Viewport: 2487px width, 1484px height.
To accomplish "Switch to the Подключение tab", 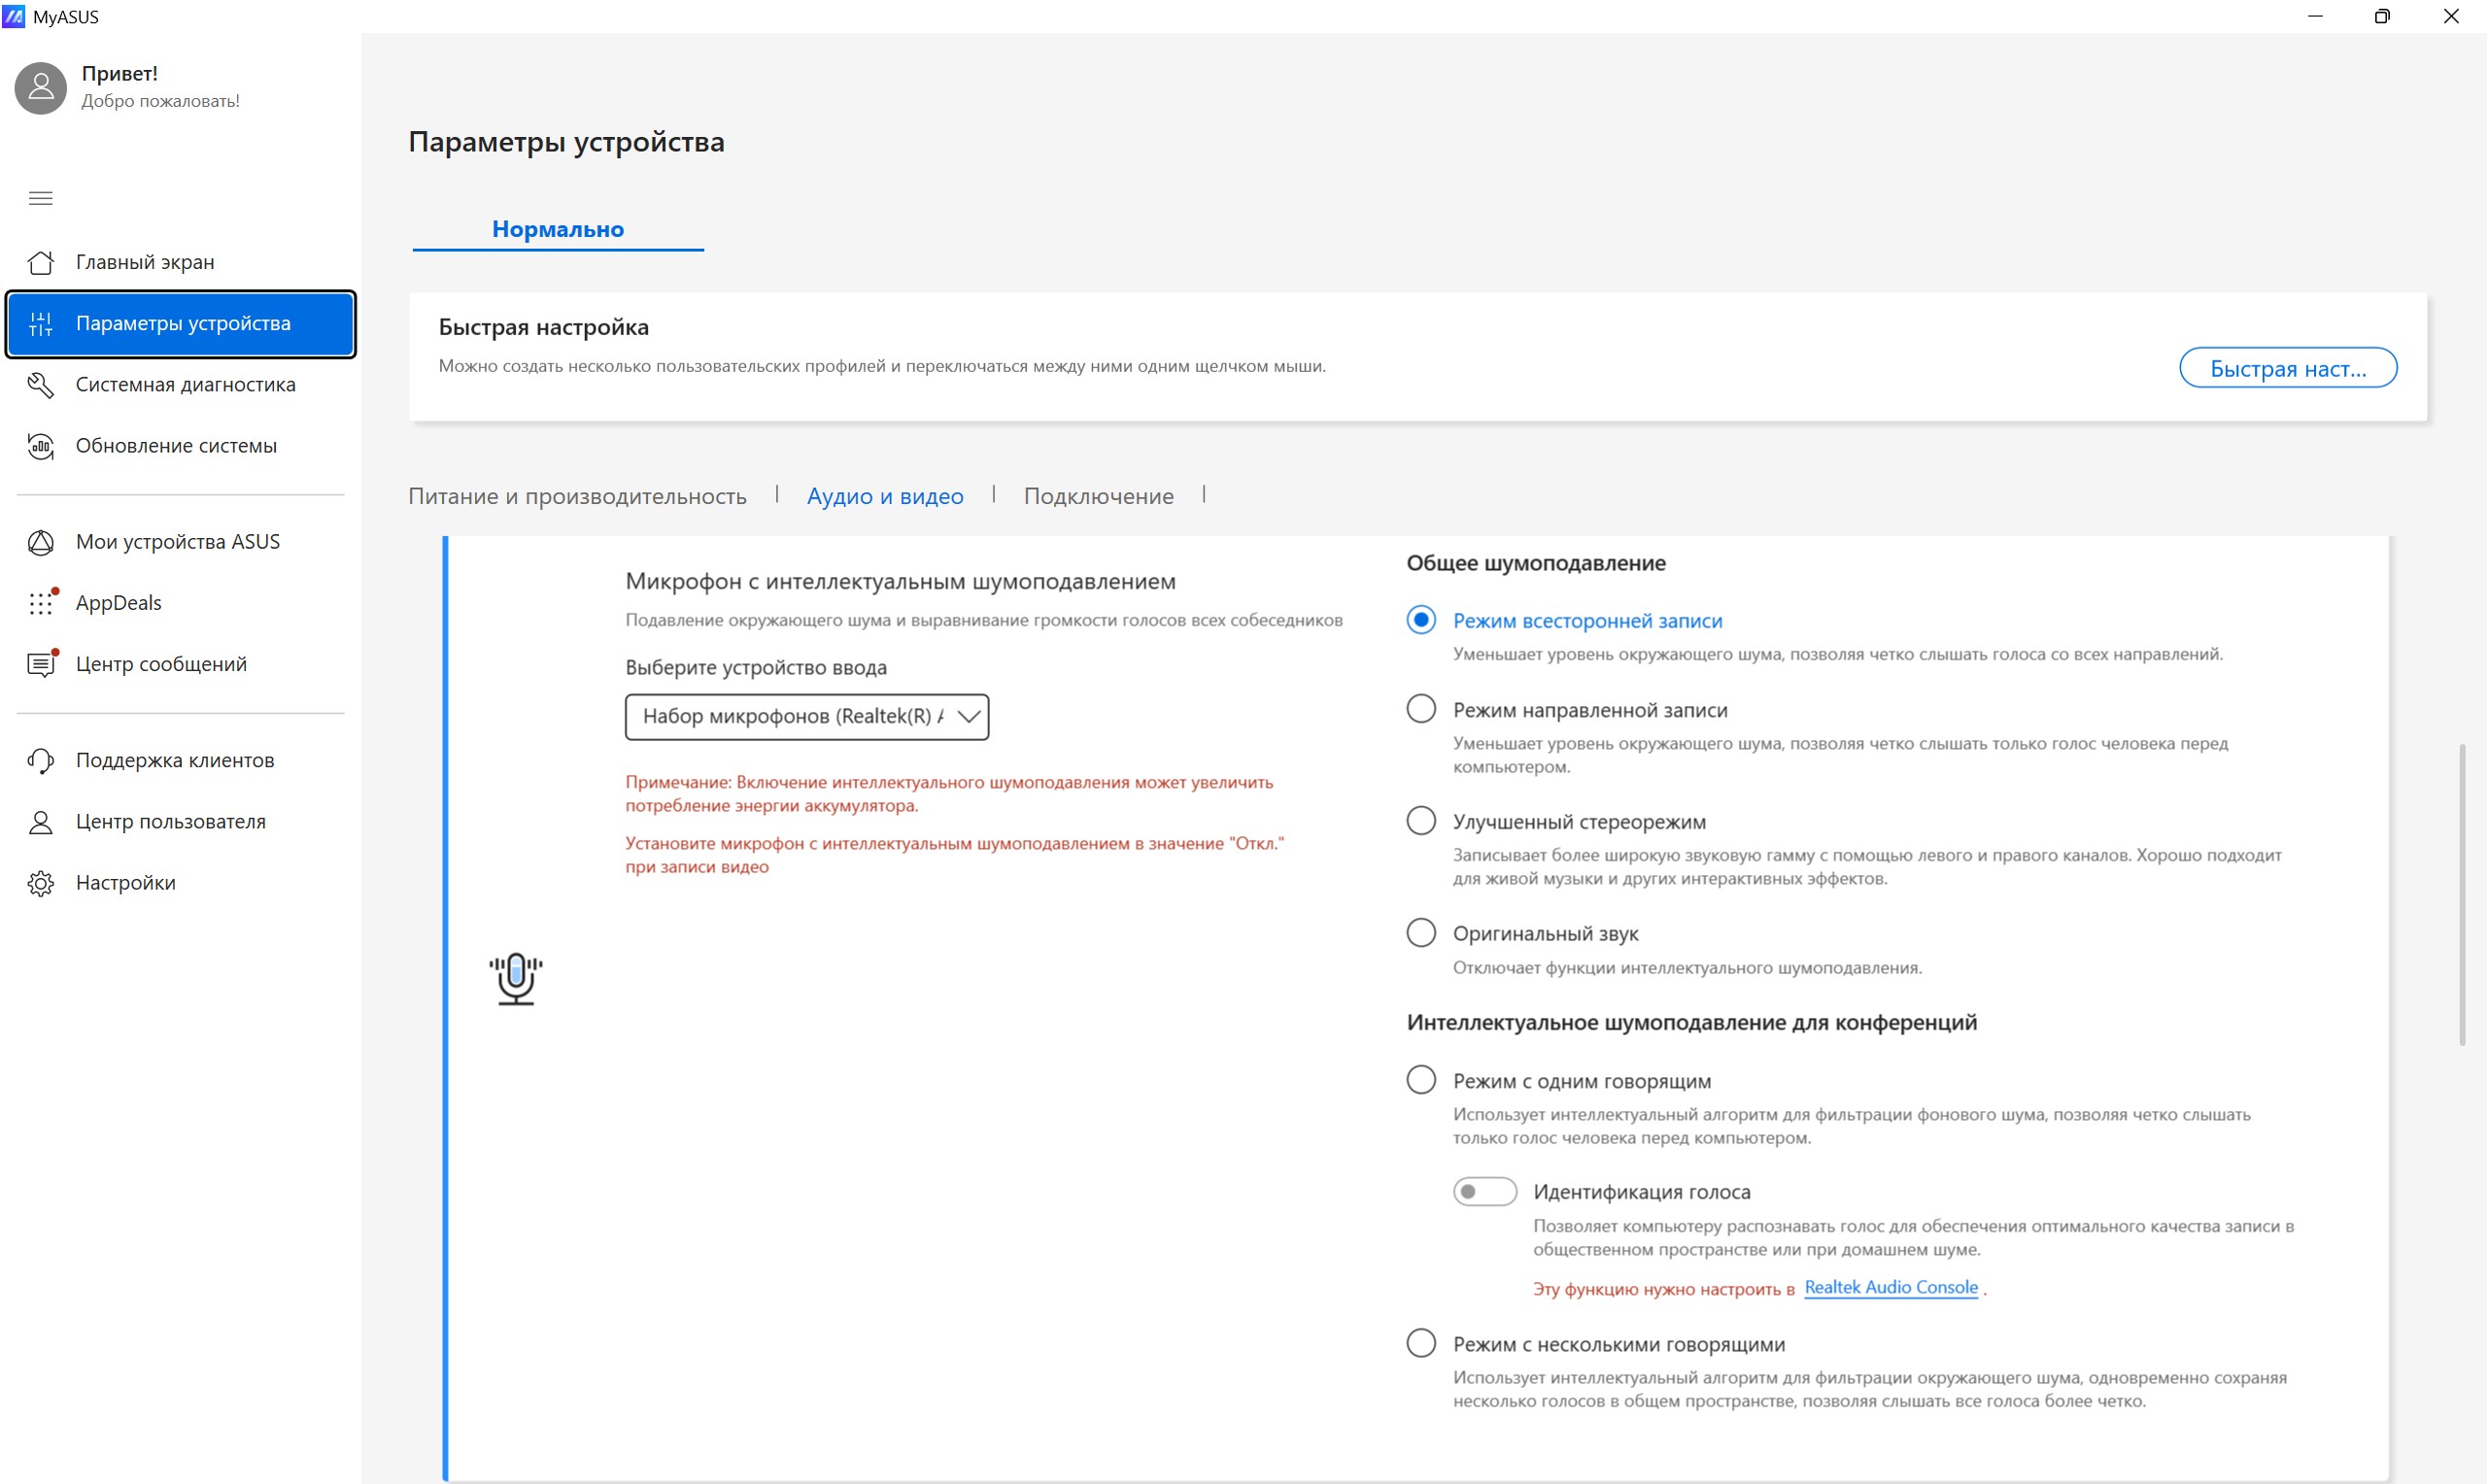I will 1098,496.
